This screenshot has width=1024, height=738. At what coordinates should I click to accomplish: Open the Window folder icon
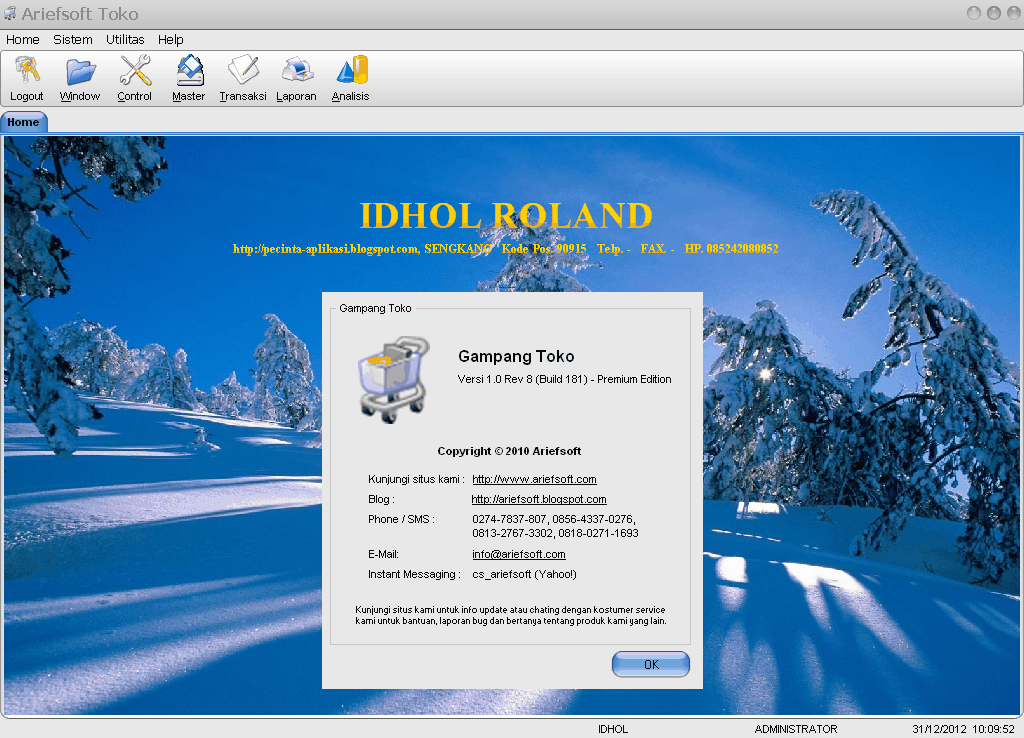point(80,71)
